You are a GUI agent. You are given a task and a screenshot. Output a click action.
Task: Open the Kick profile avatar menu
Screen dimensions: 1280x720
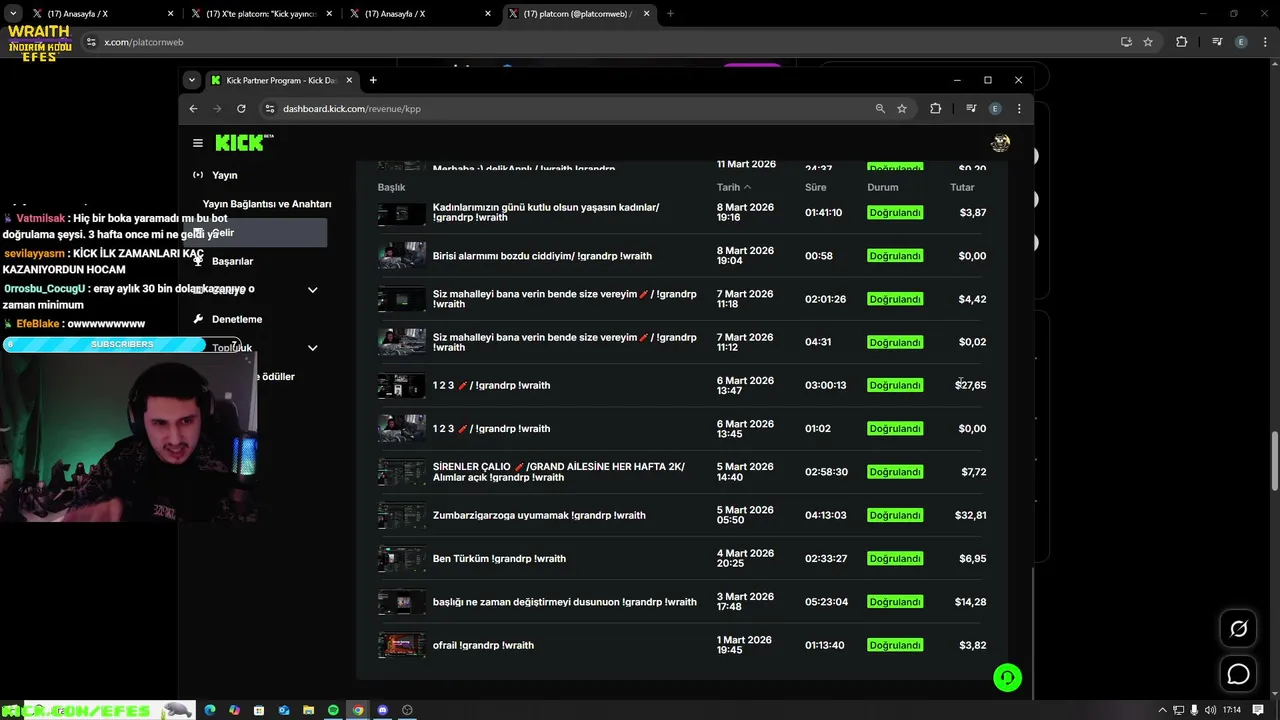[1000, 143]
